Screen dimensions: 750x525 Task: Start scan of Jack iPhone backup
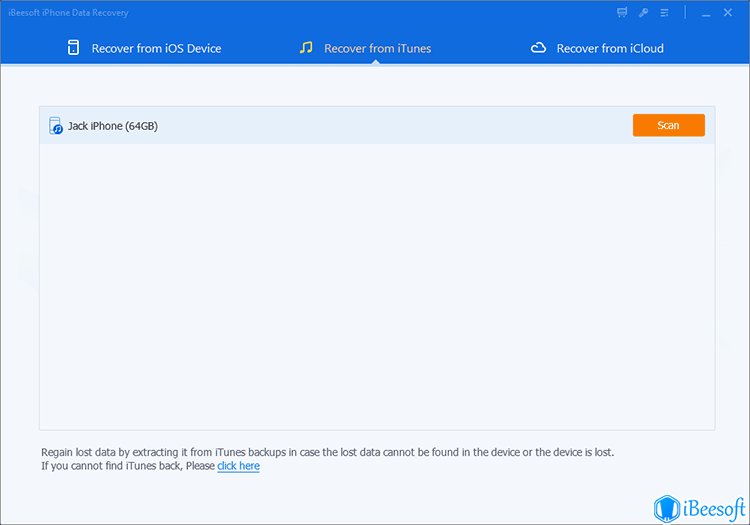[668, 125]
